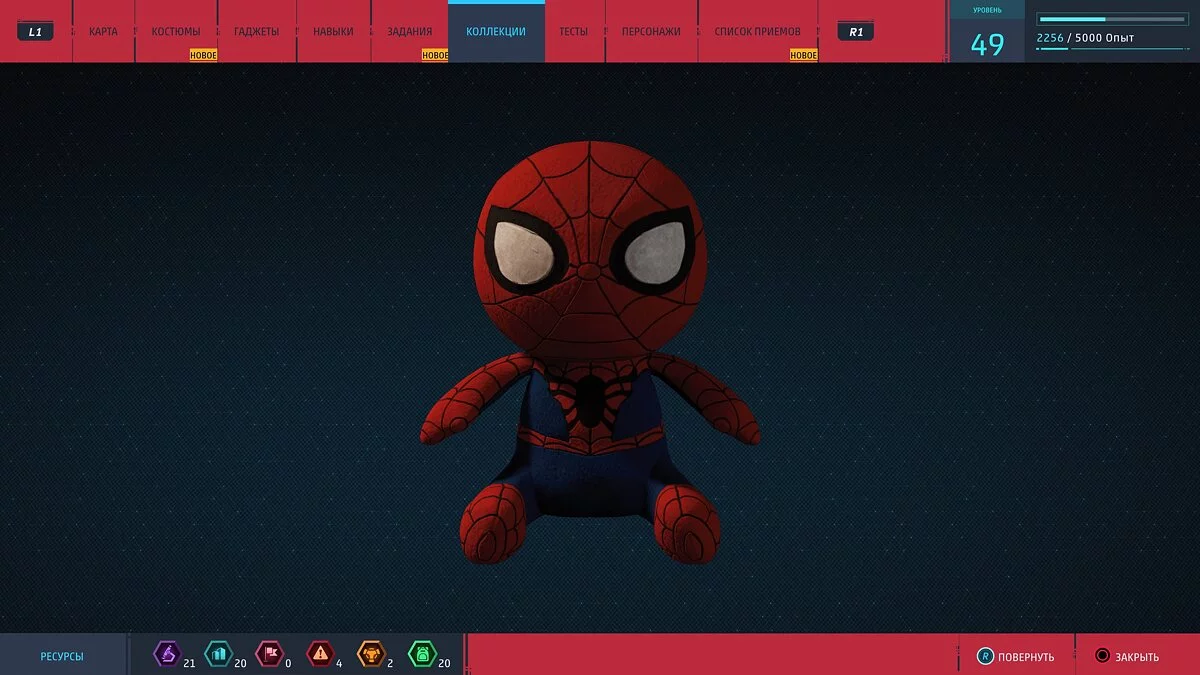
Task: Open the Гаджеты tab
Action: pos(257,32)
